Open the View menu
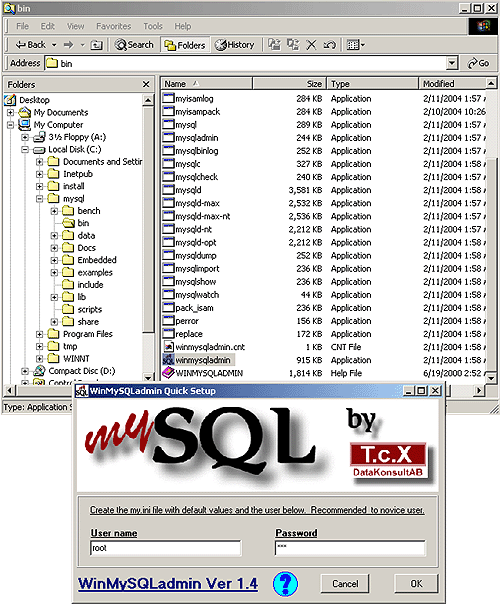The width and height of the screenshot is (500, 604). 76,26
